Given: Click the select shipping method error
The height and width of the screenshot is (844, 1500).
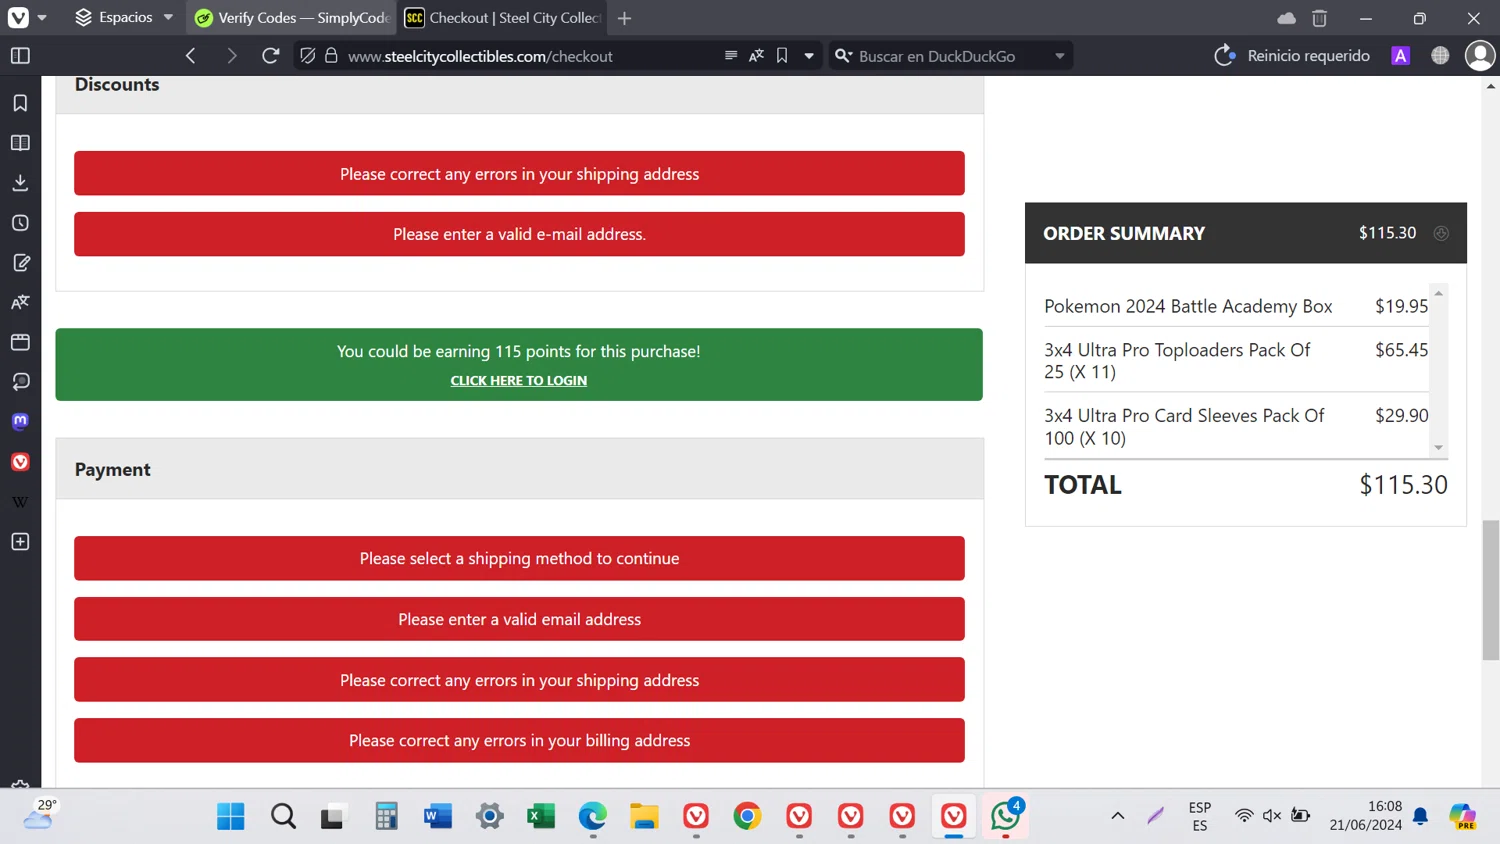Looking at the screenshot, I should pos(519,558).
